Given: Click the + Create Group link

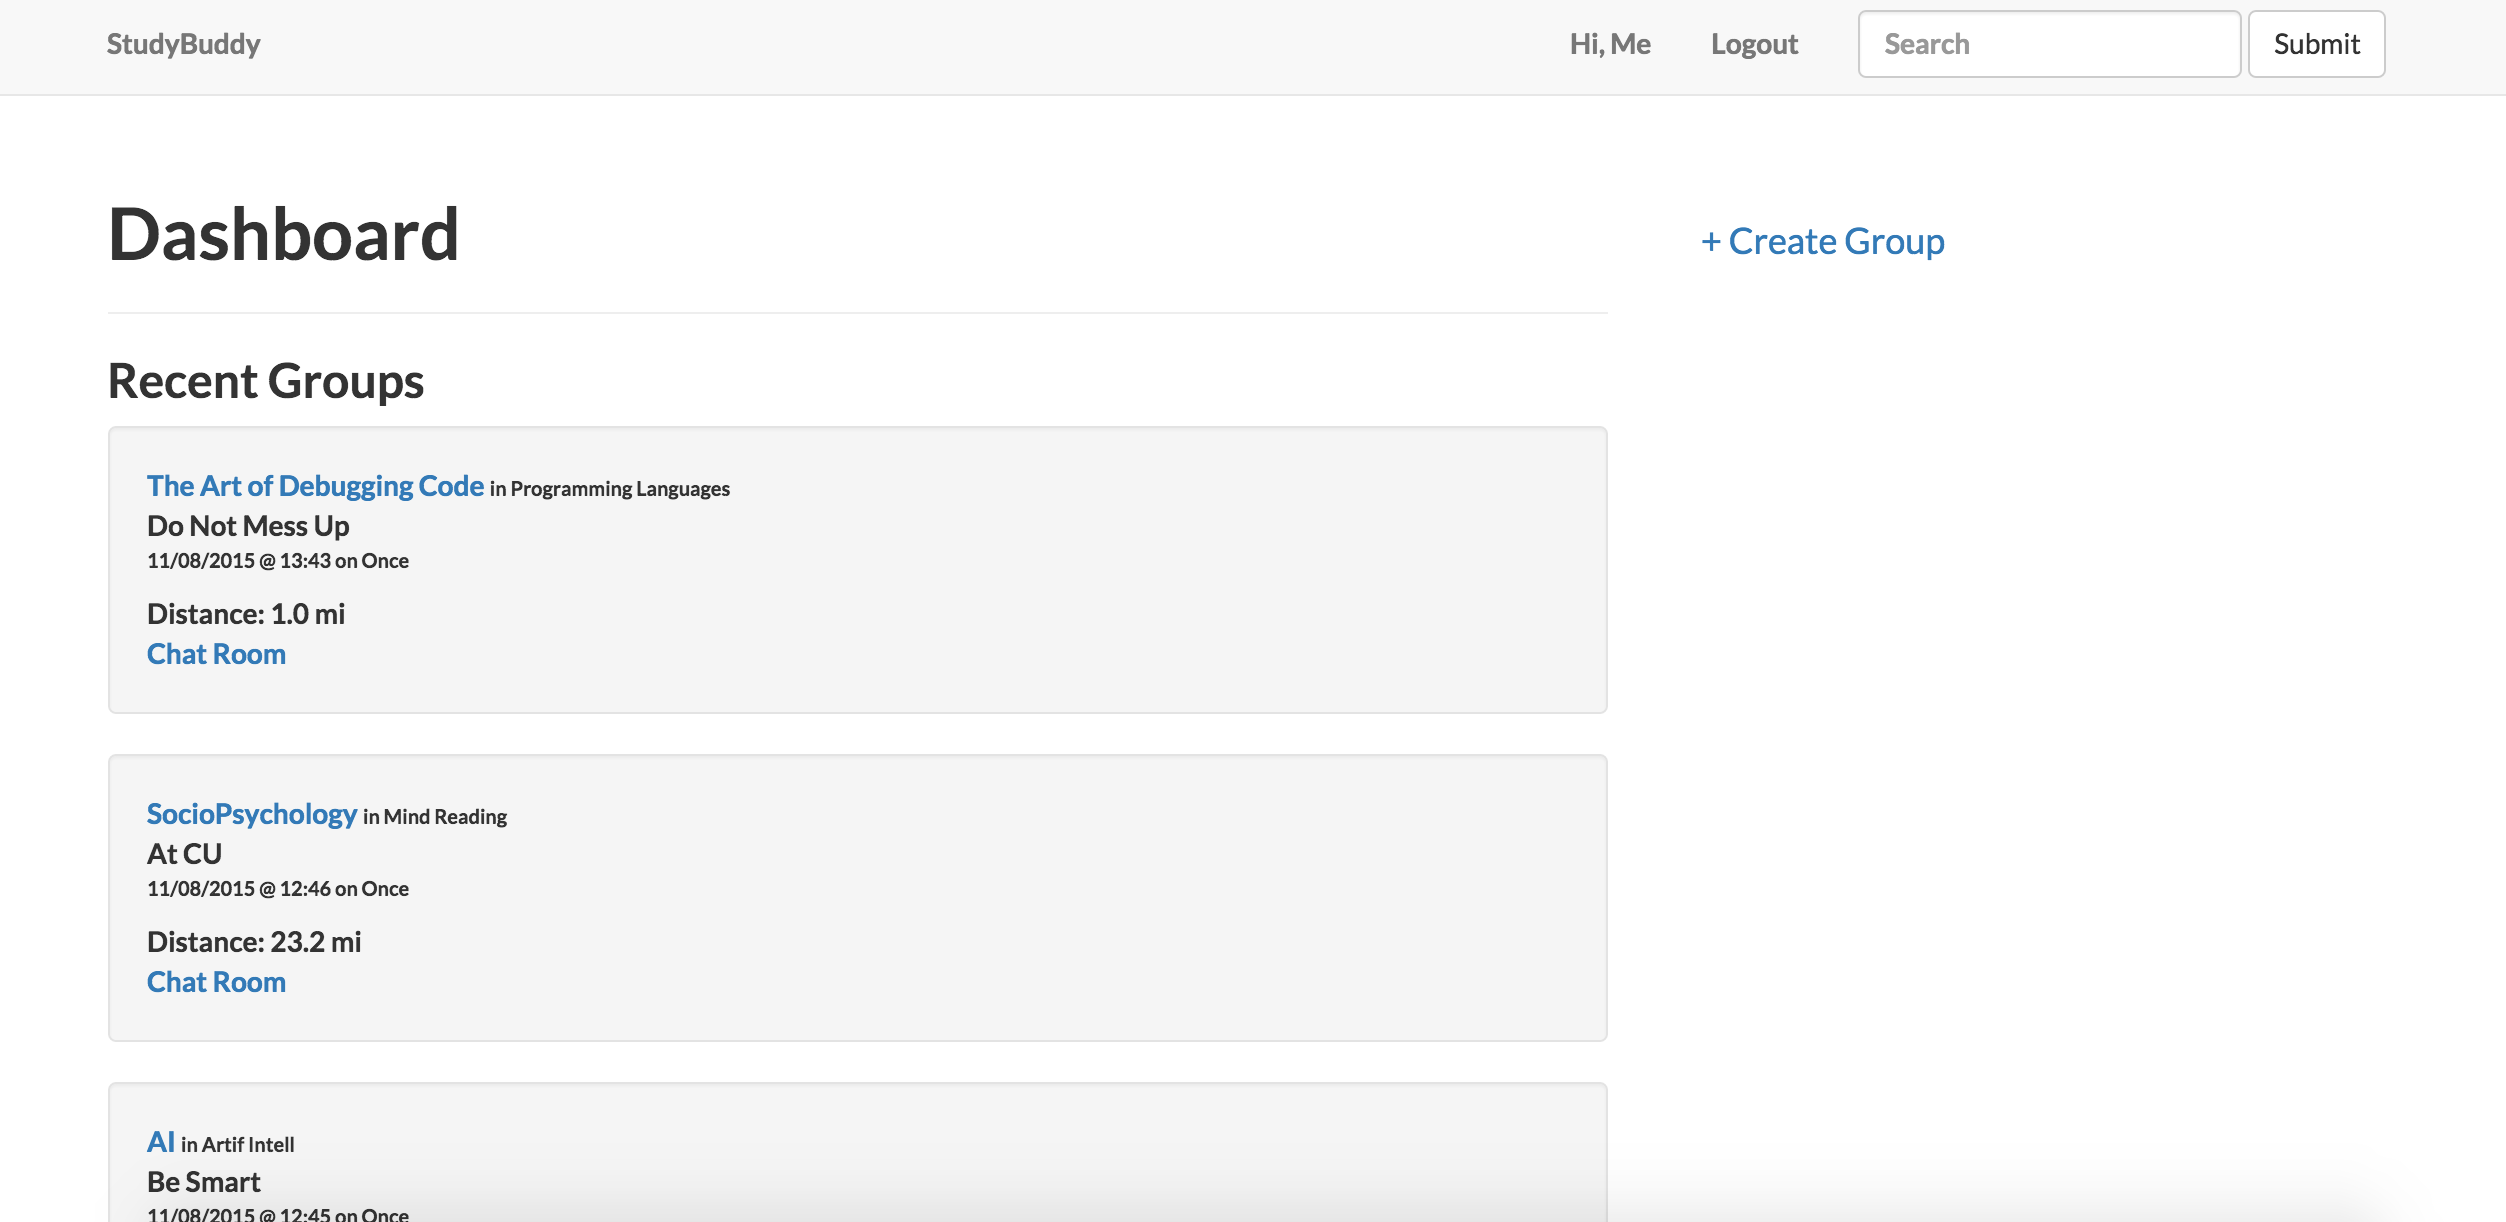Looking at the screenshot, I should point(1822,242).
